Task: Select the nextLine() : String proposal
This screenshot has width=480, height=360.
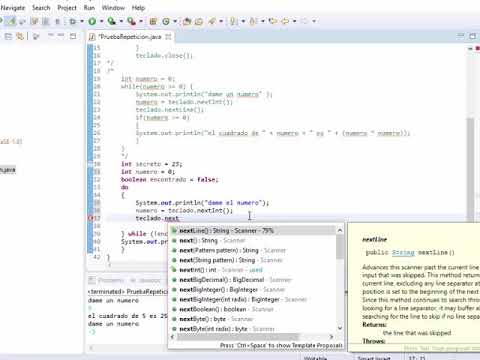Action: pyautogui.click(x=252, y=231)
